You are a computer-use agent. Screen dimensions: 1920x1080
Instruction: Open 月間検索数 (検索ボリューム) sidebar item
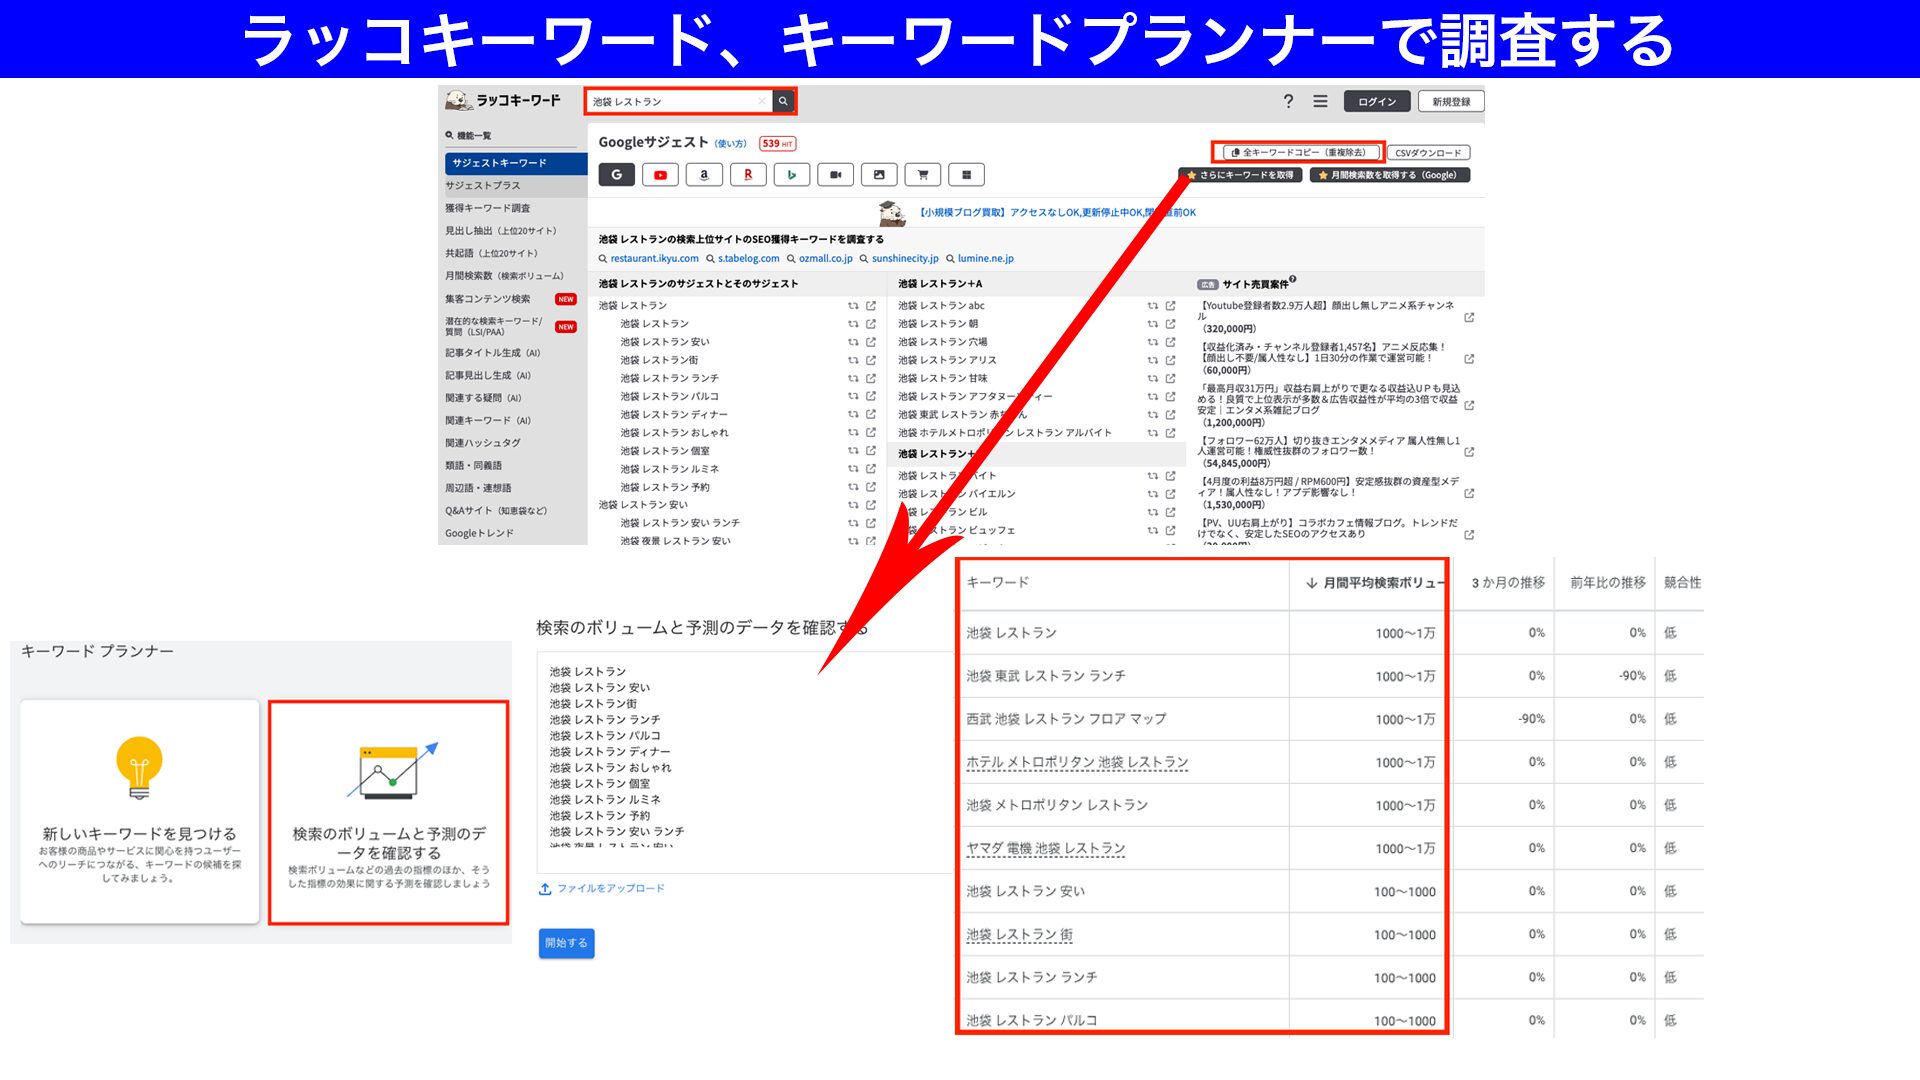tap(504, 276)
